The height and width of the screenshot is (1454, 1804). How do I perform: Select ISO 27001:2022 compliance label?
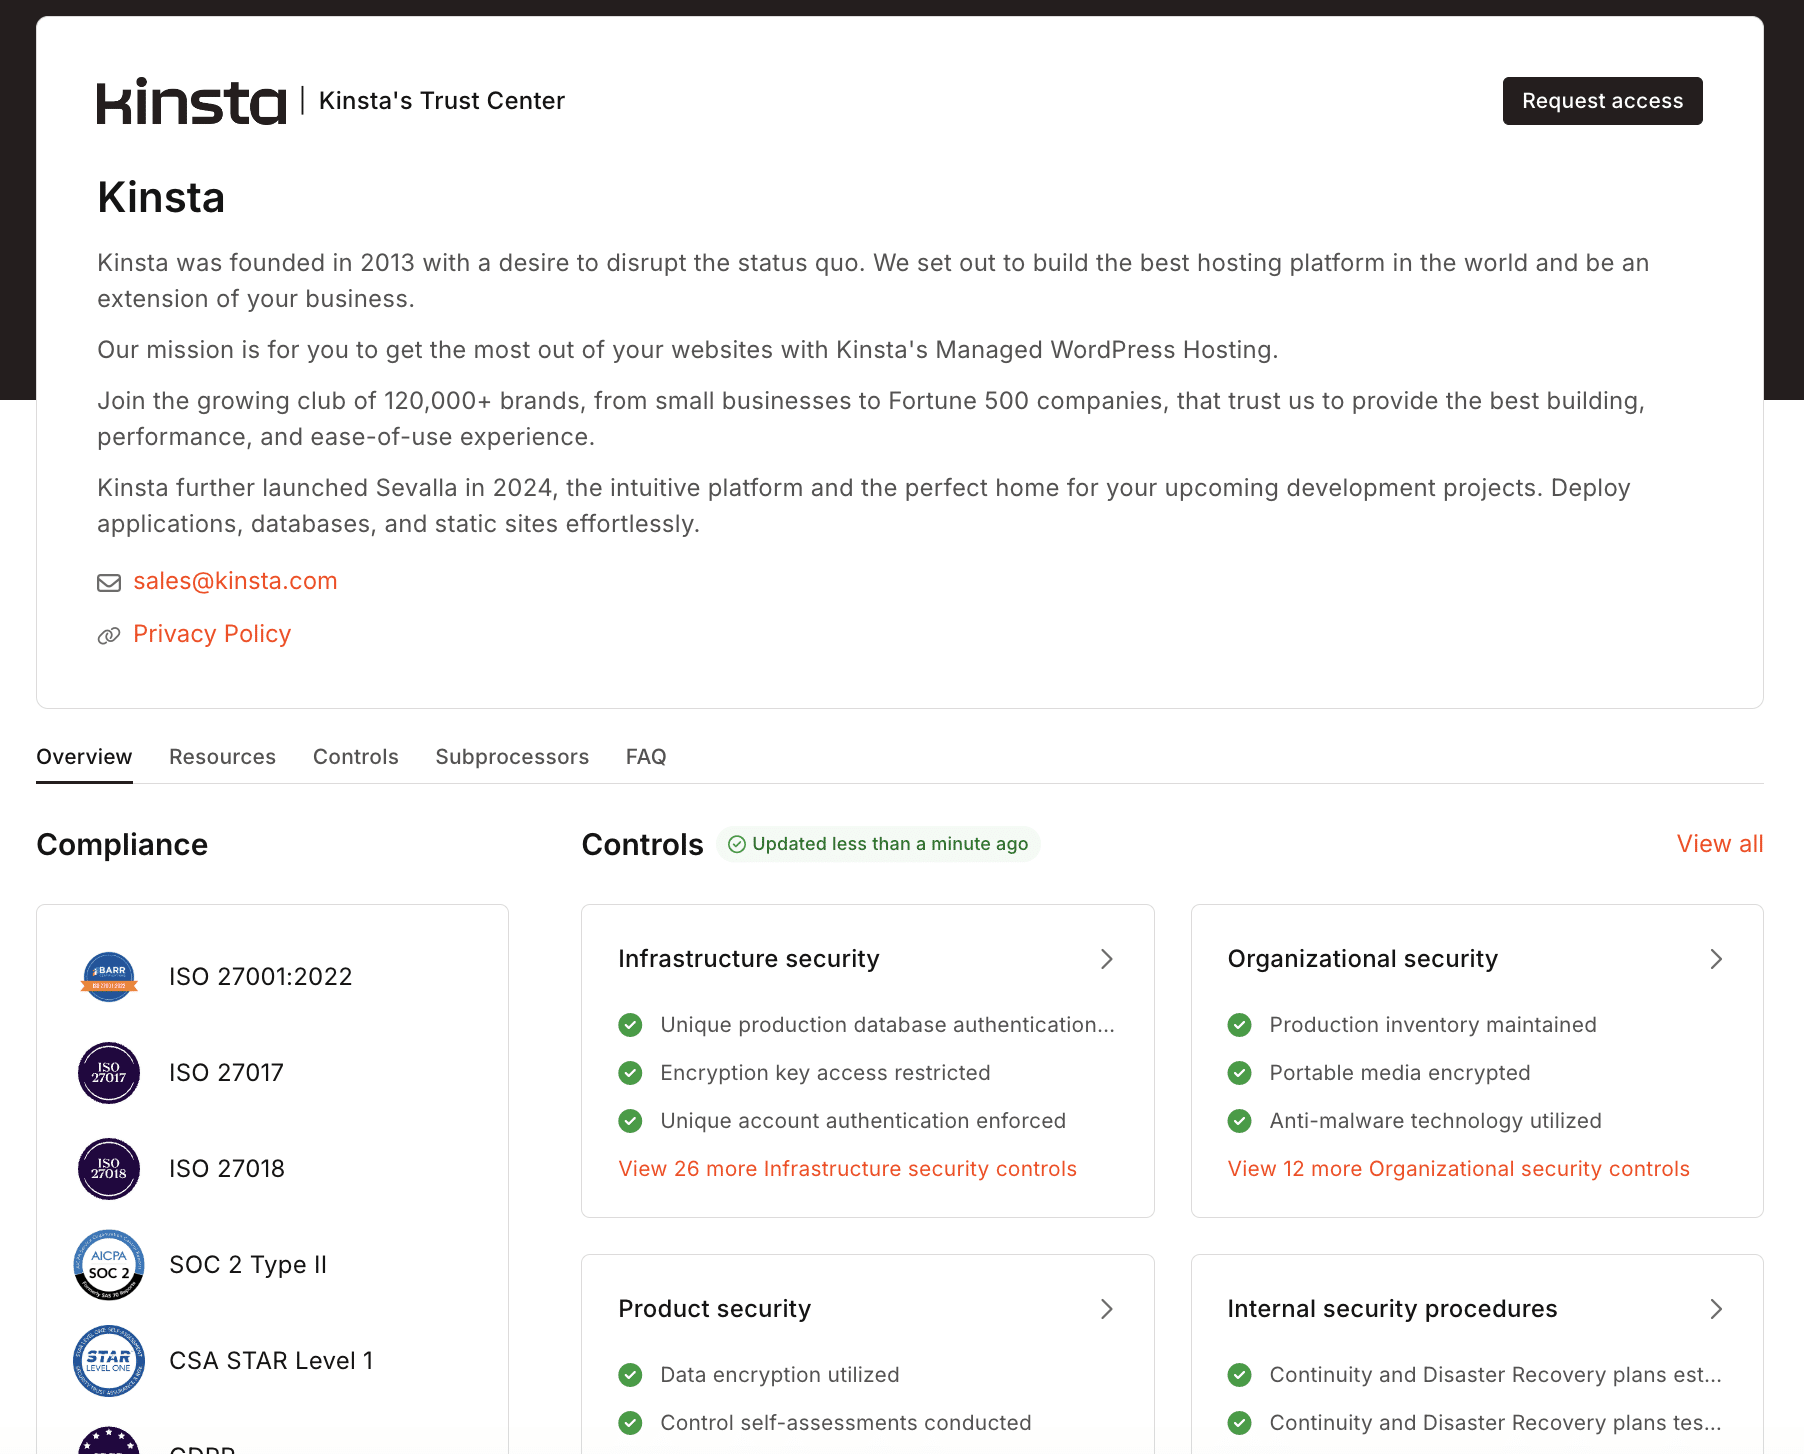pos(261,977)
